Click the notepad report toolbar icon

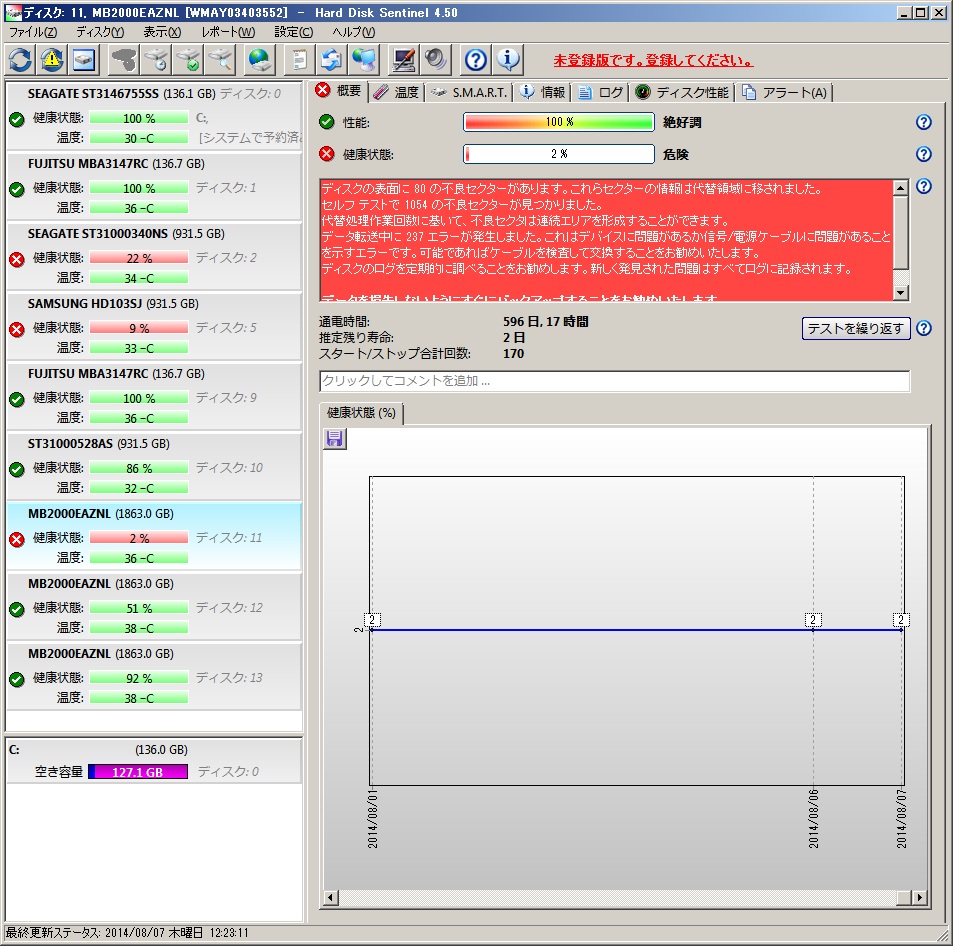[298, 60]
